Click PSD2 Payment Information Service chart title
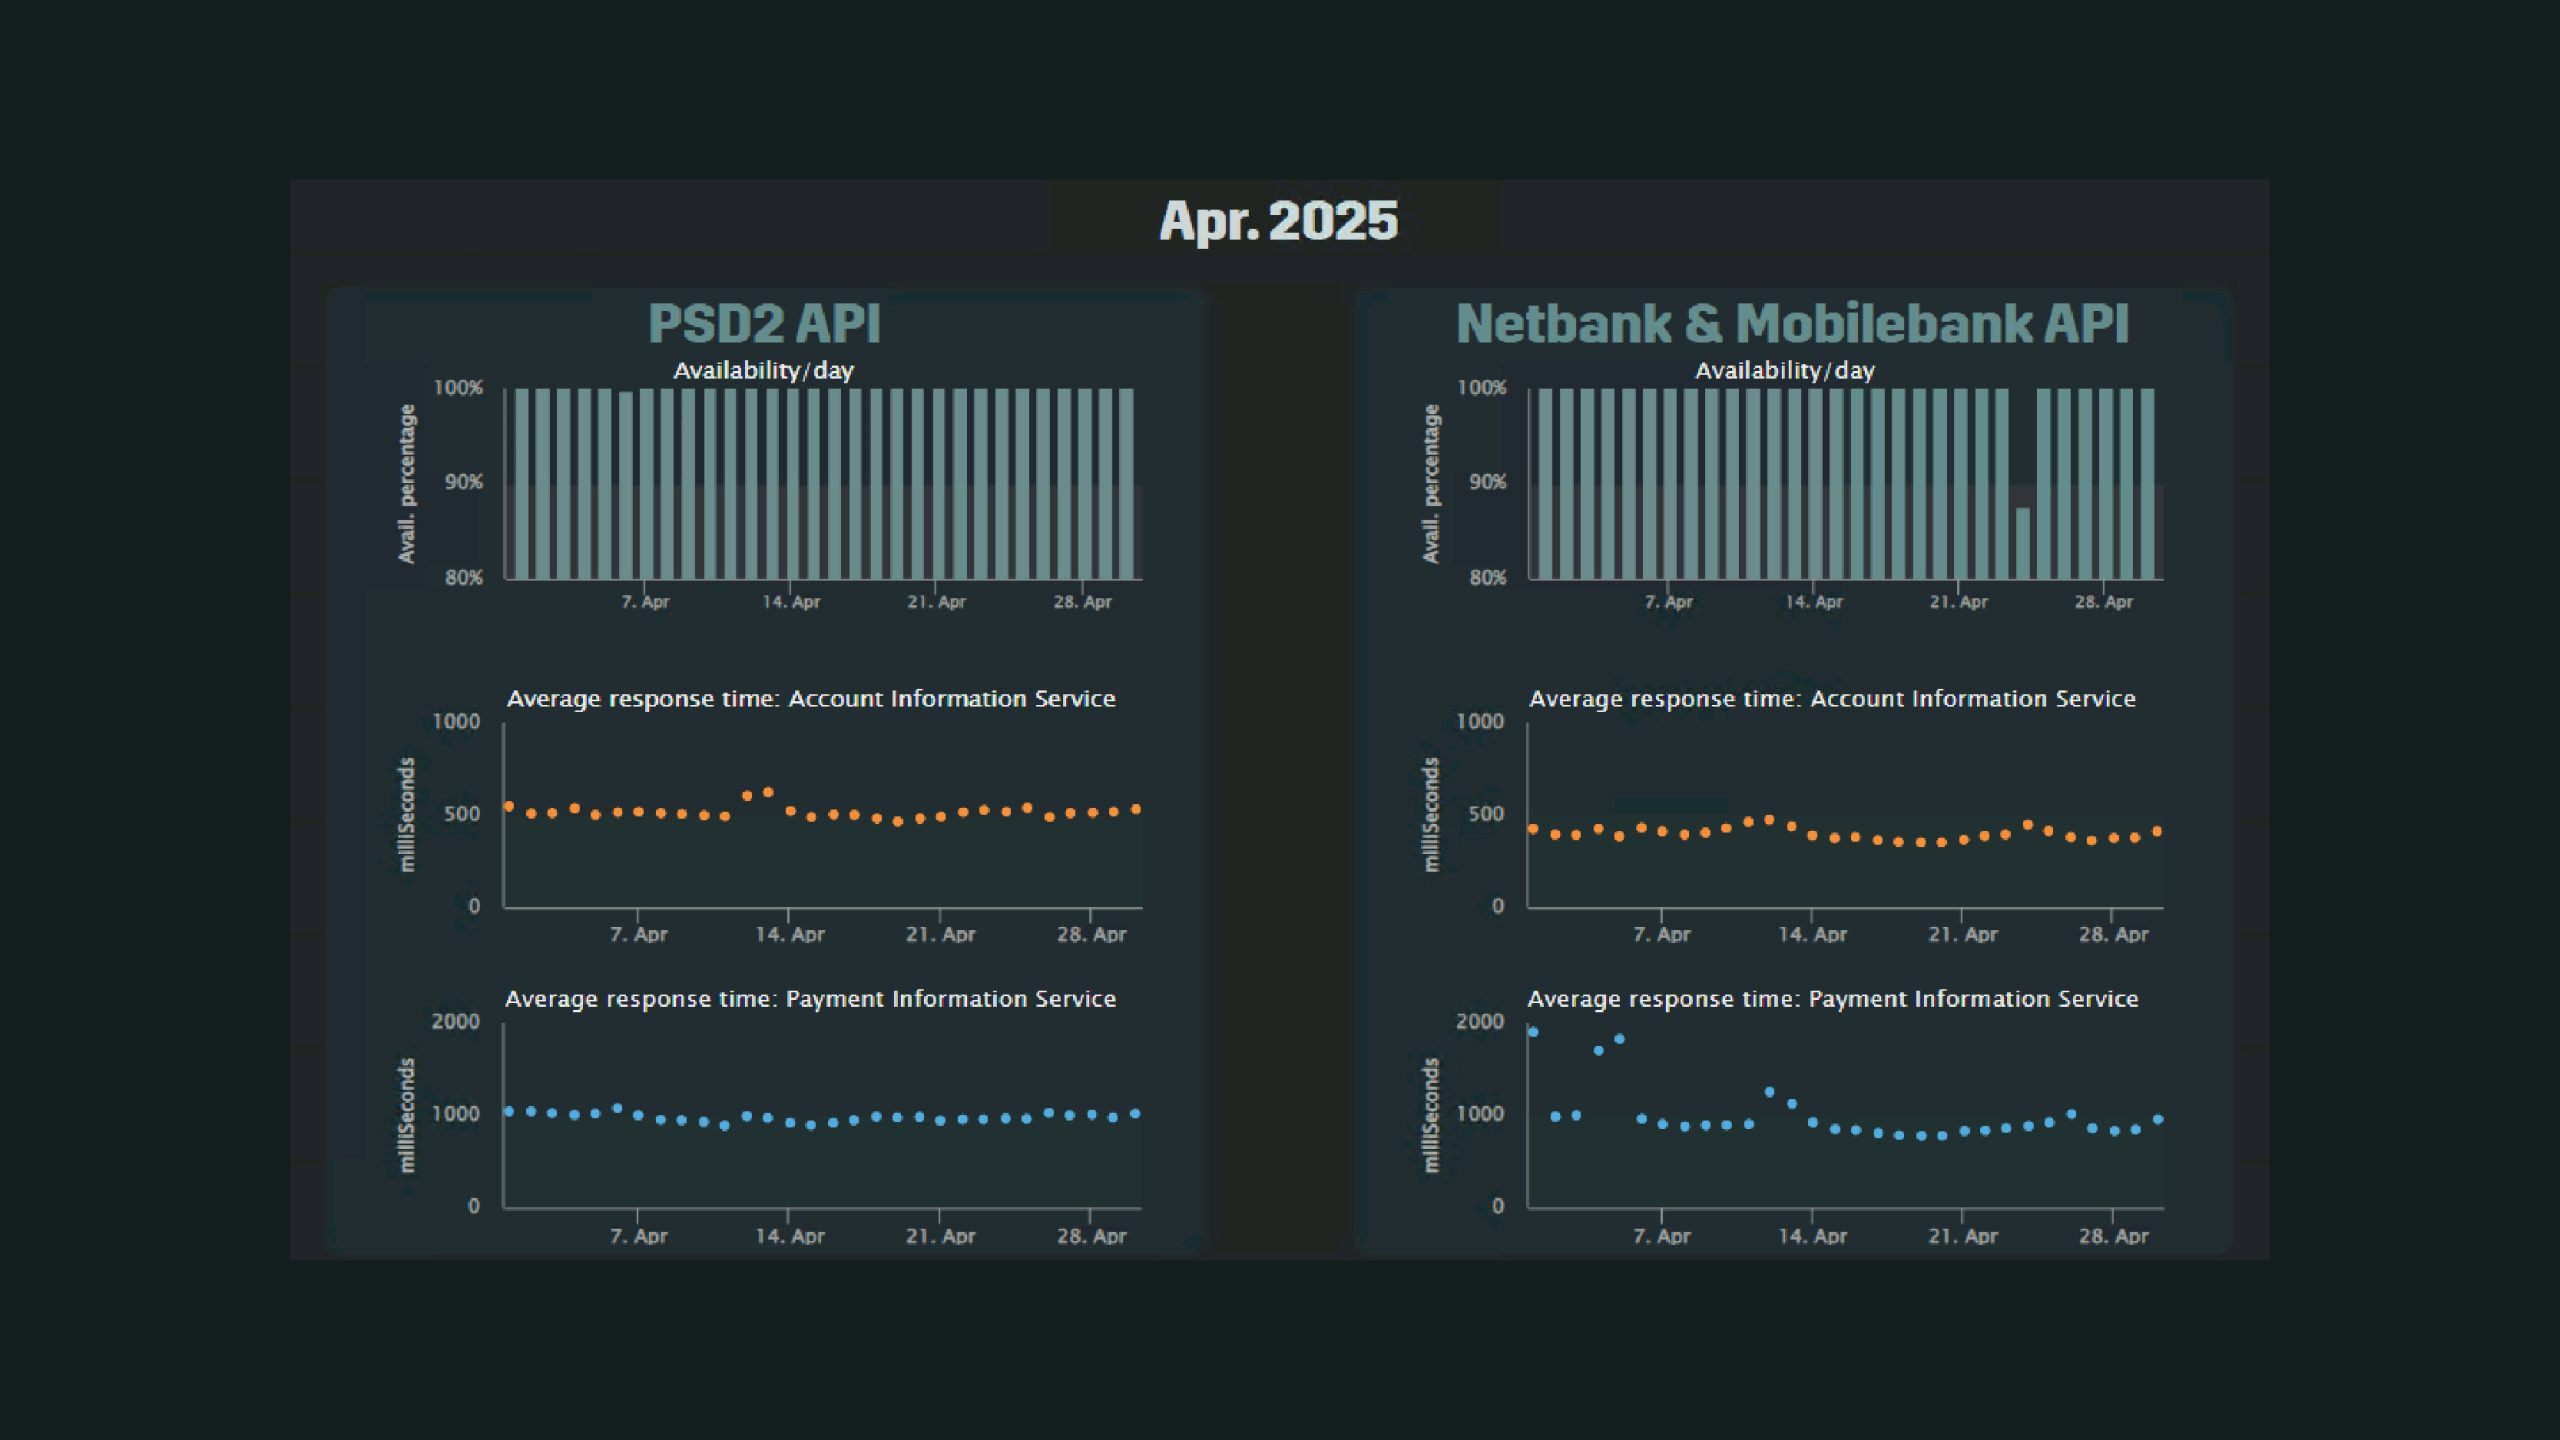The height and width of the screenshot is (1440, 2560). point(810,999)
